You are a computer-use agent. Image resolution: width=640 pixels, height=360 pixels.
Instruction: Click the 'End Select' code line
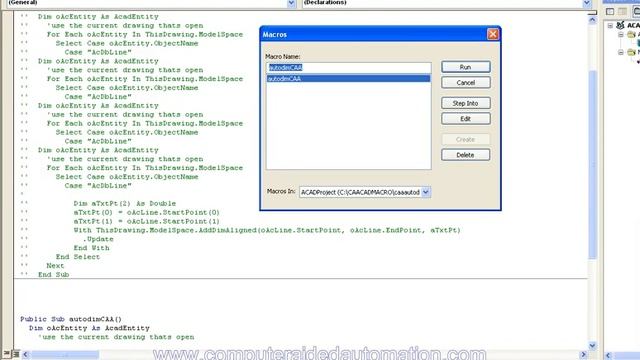78,257
